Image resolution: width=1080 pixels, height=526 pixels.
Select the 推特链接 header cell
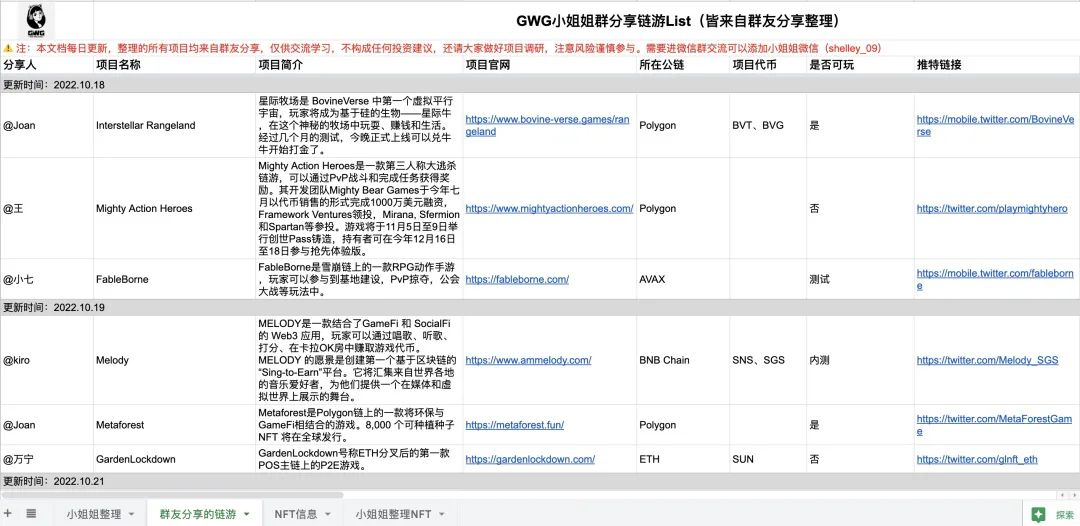[997, 65]
